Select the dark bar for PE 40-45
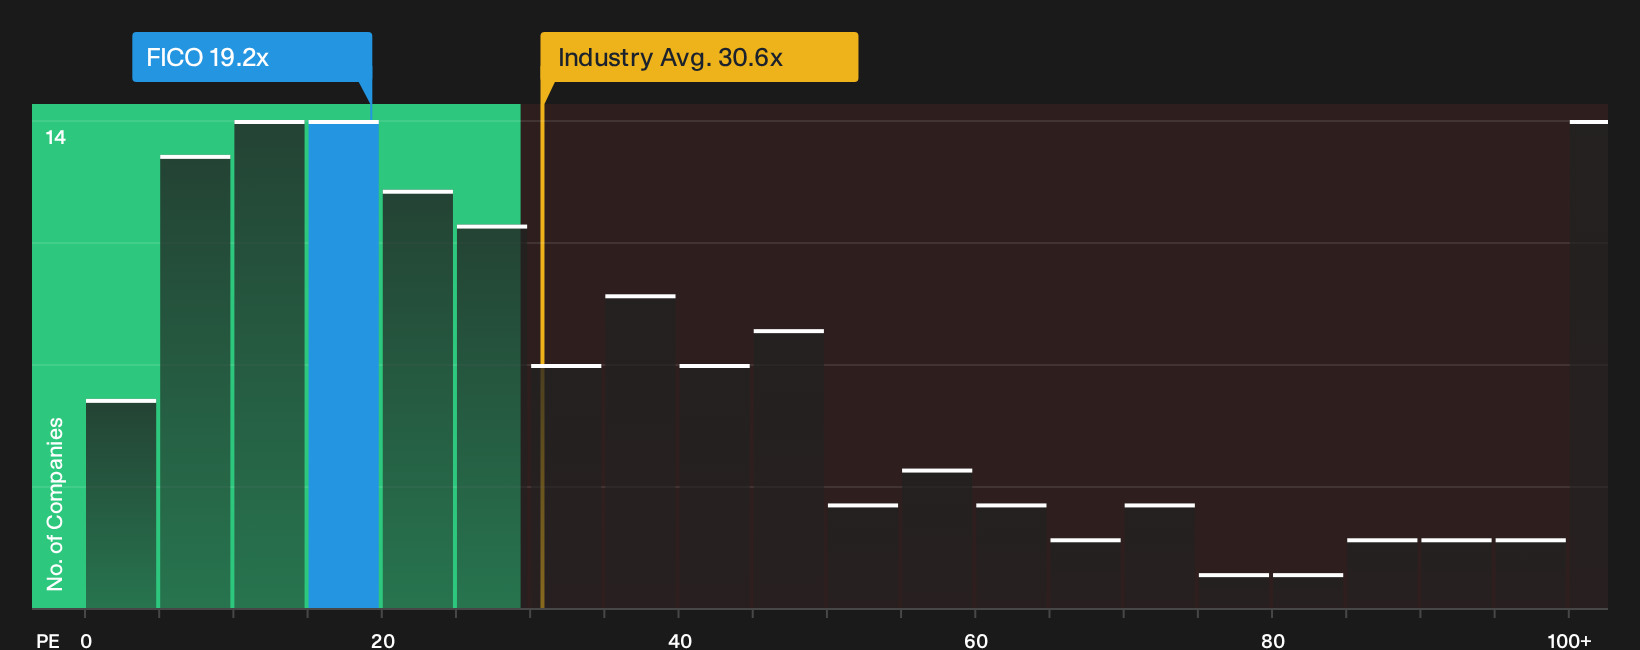The image size is (1640, 650). click(x=715, y=487)
